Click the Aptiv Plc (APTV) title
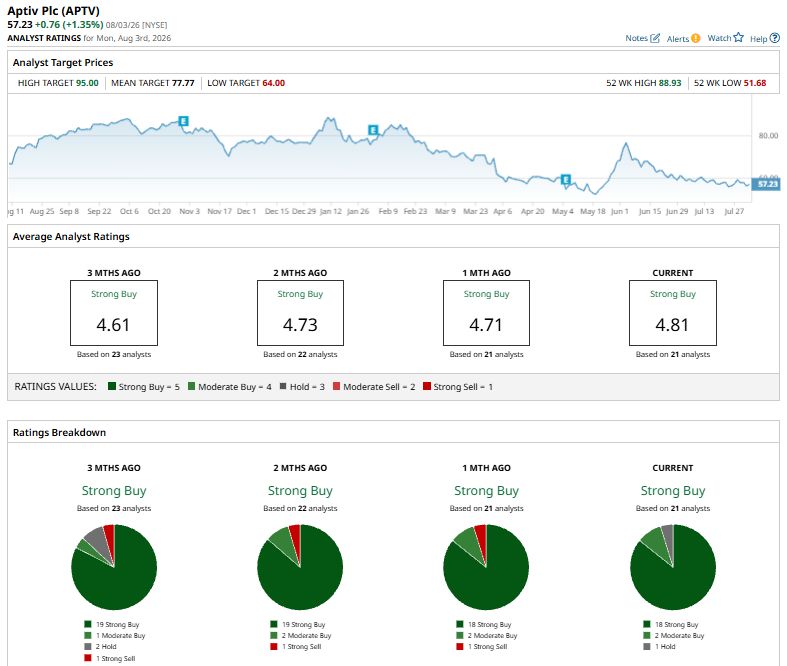This screenshot has width=787, height=666. 53,11
